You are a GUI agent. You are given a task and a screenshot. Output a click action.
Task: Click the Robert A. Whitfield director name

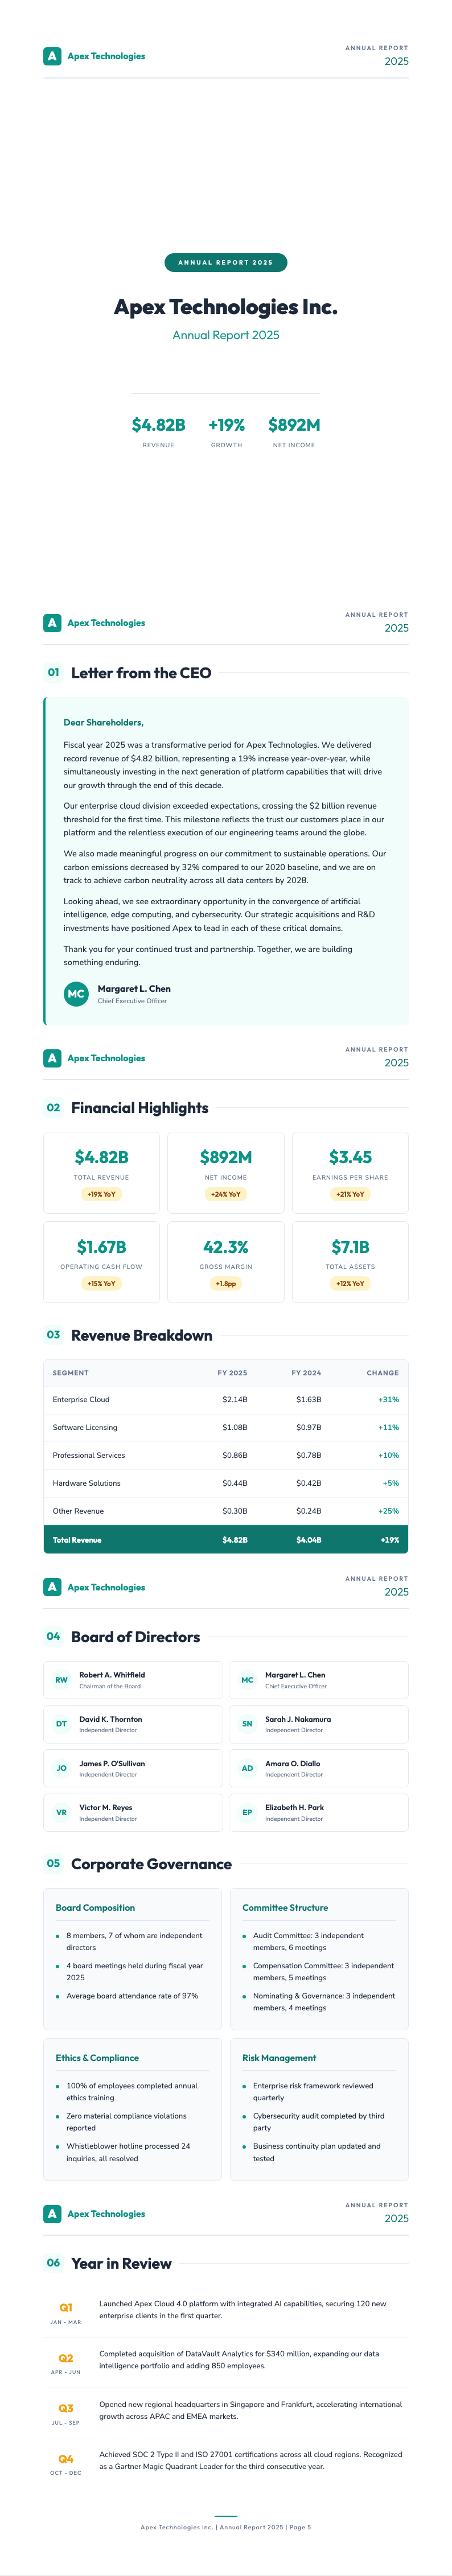pyautogui.click(x=112, y=1674)
